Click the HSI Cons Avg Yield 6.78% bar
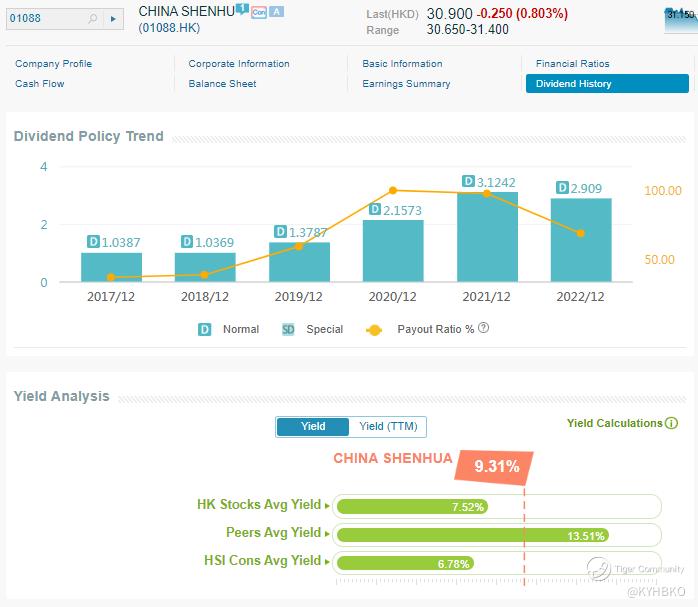Viewport: 698px width, 607px height. coord(406,563)
